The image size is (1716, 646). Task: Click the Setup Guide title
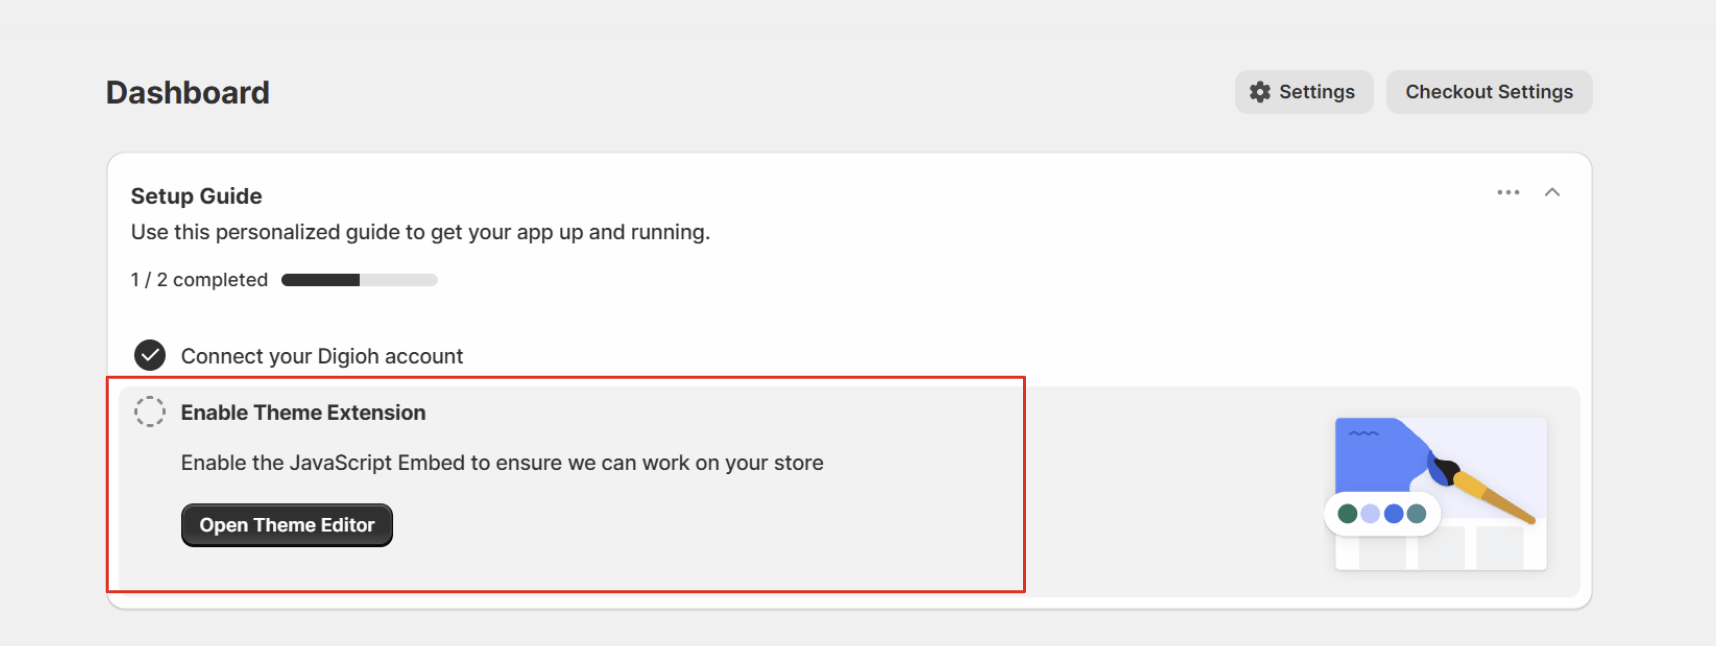pyautogui.click(x=196, y=196)
